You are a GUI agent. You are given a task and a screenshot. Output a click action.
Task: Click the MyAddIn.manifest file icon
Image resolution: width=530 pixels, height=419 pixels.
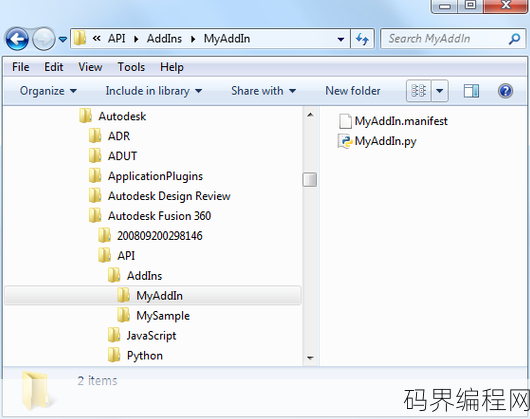click(x=345, y=121)
